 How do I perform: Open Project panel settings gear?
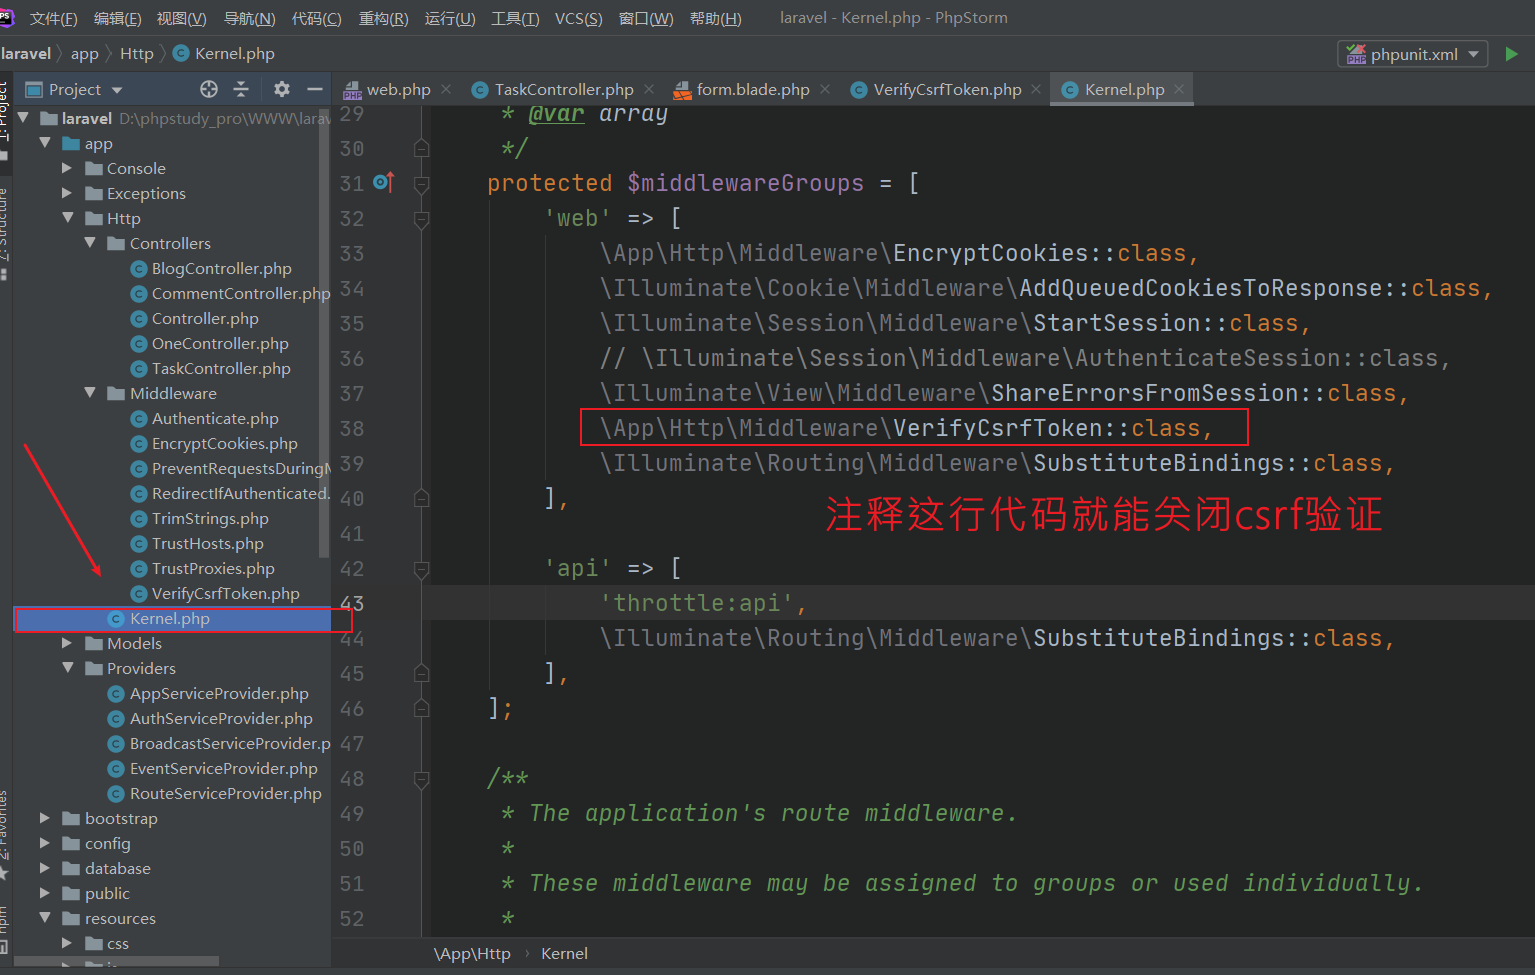282,89
